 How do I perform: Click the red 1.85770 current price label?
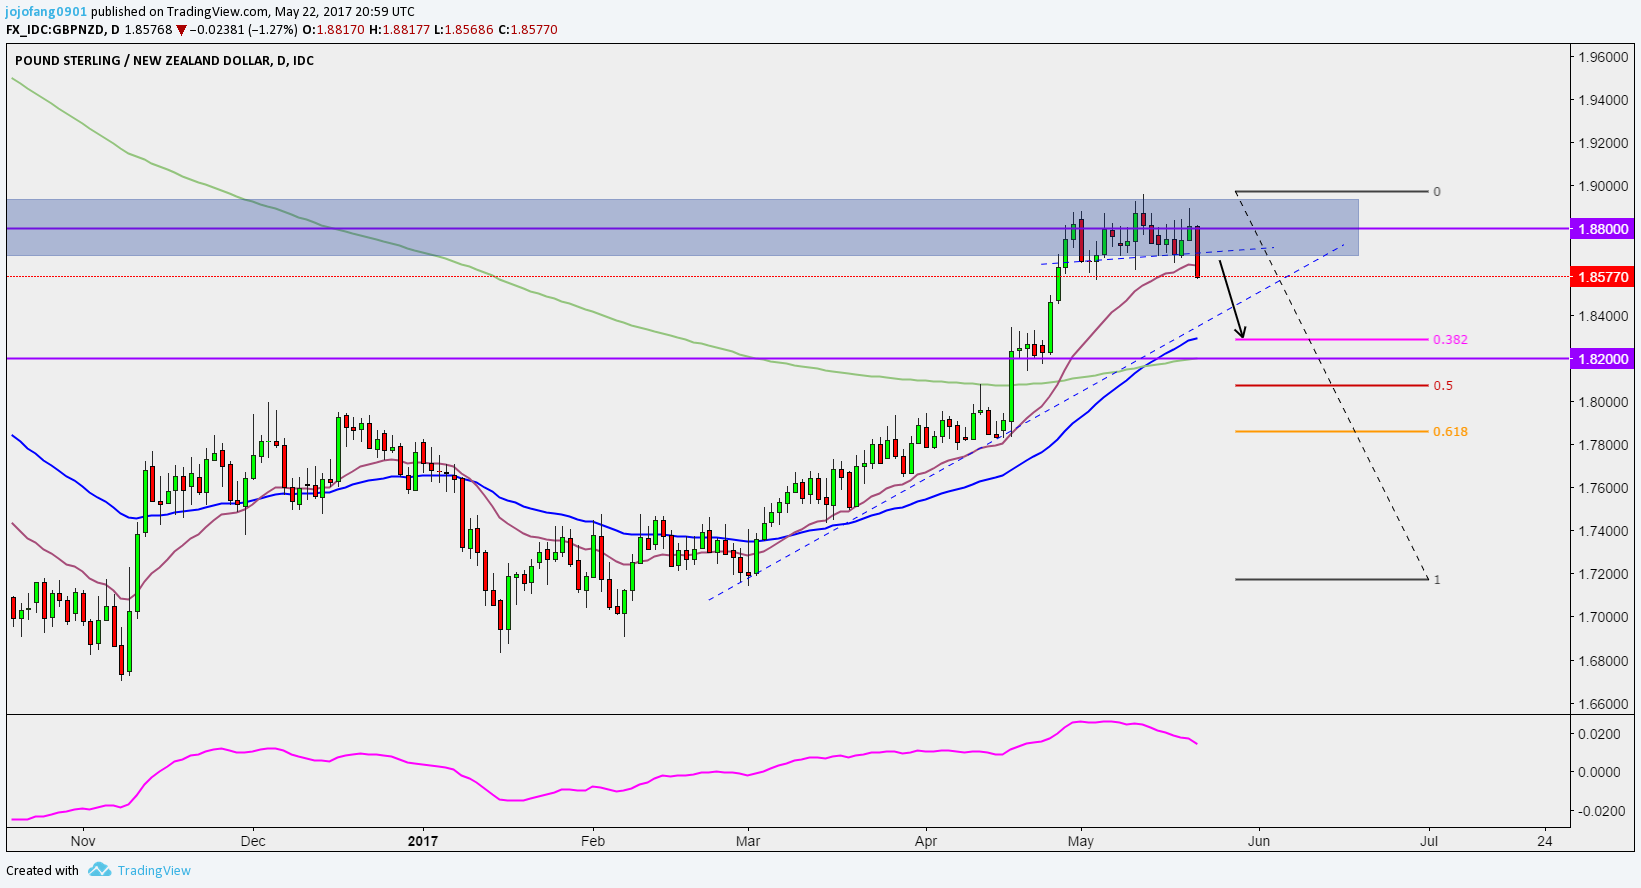pyautogui.click(x=1603, y=277)
